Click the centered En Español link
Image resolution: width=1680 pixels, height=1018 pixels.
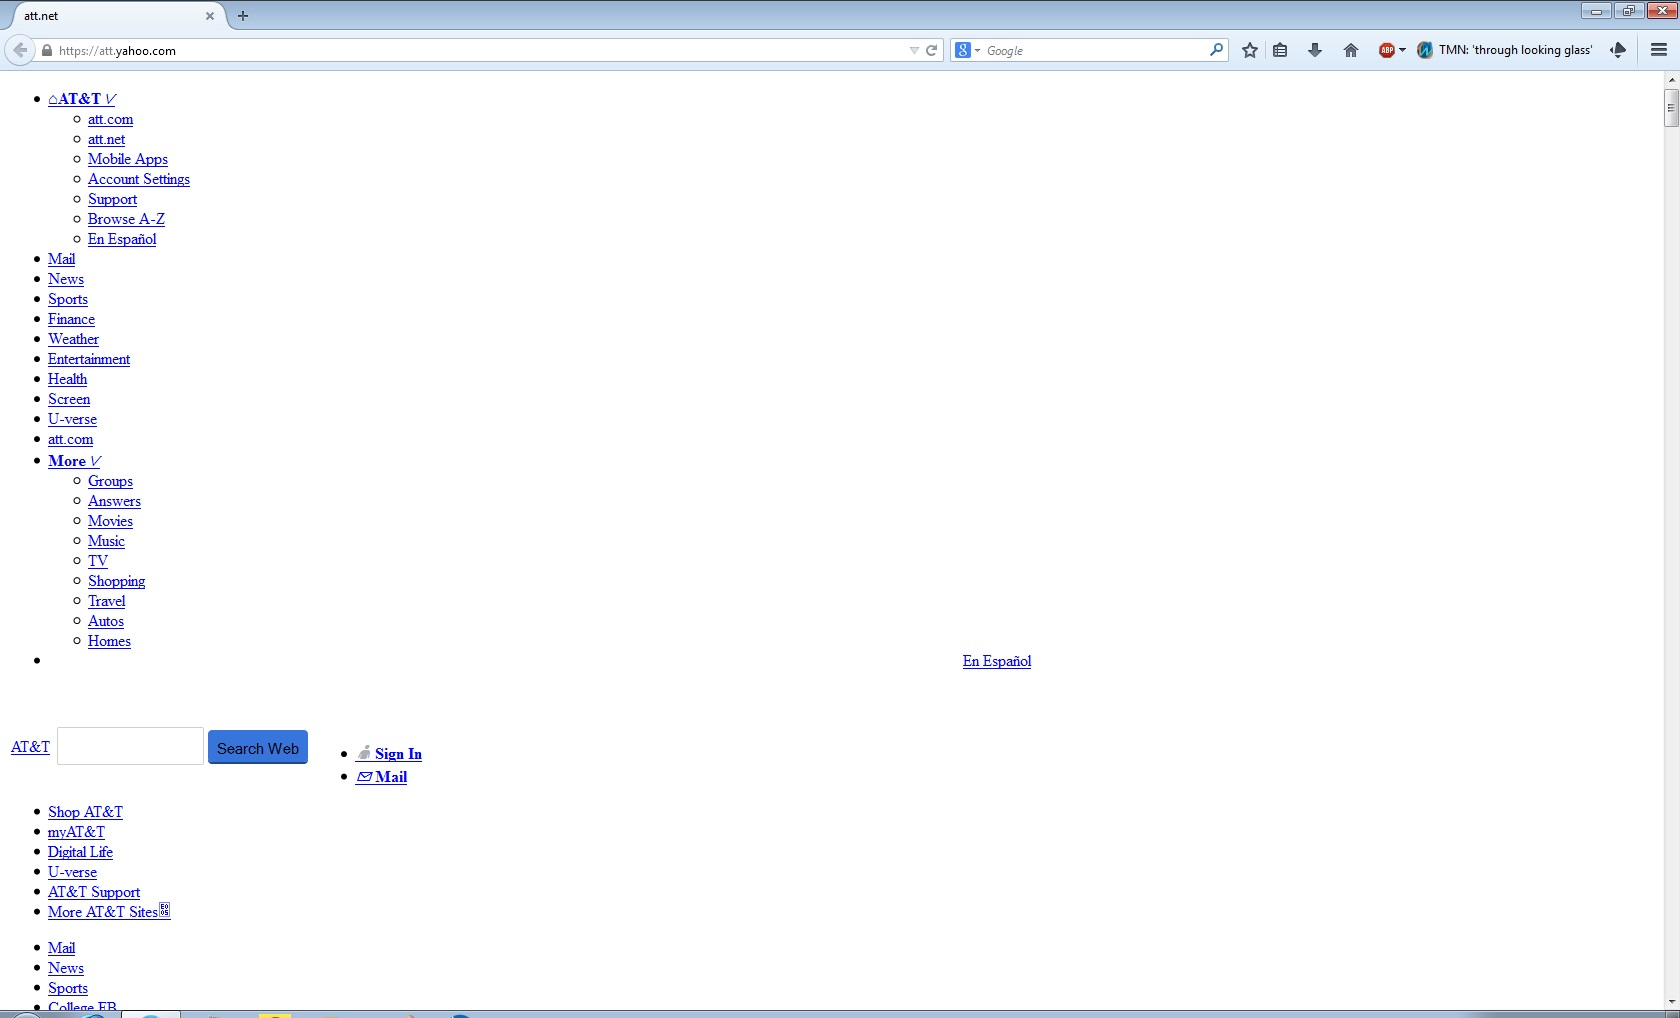(996, 661)
